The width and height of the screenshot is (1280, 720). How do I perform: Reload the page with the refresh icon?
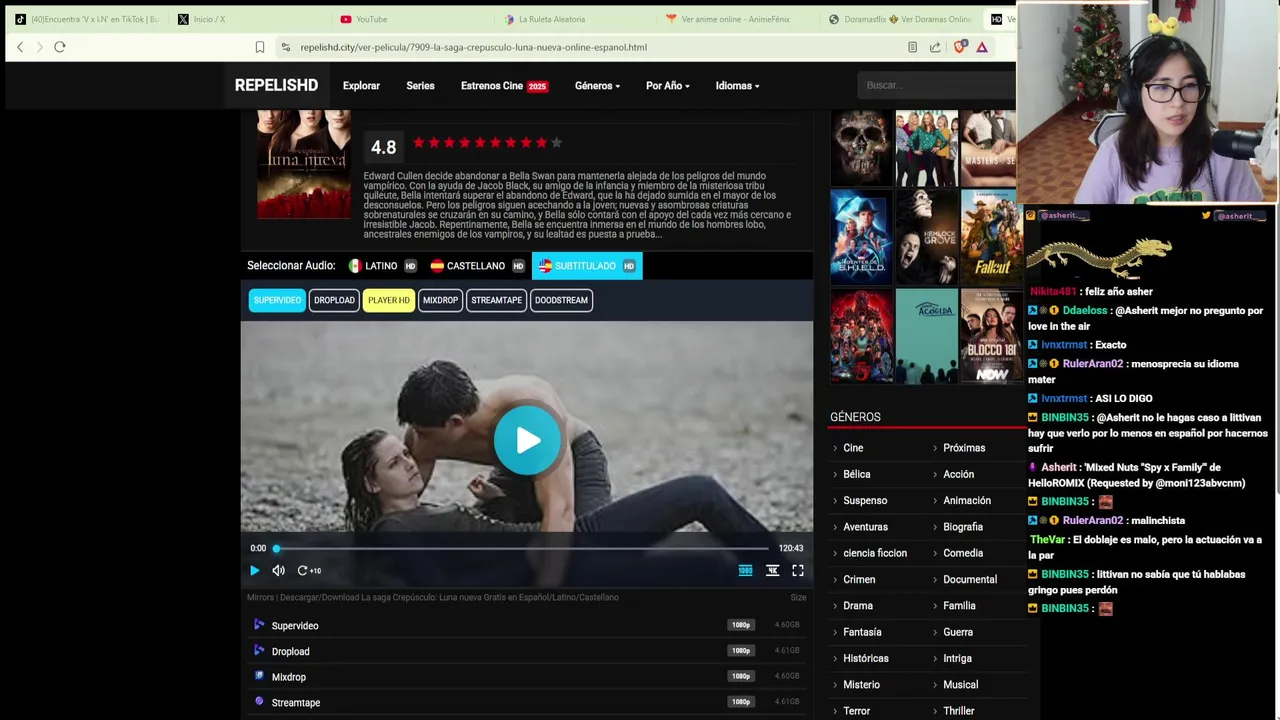tap(60, 47)
